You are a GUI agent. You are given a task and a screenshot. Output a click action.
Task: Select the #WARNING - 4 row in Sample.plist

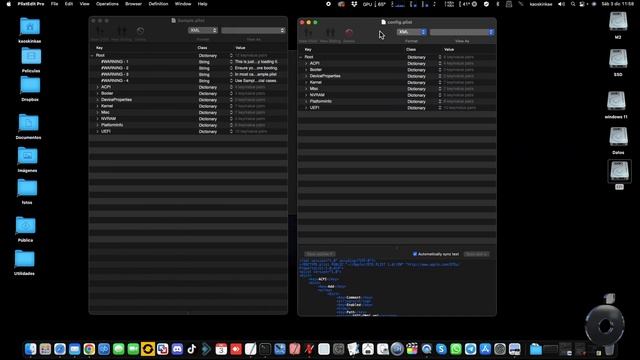[188, 81]
